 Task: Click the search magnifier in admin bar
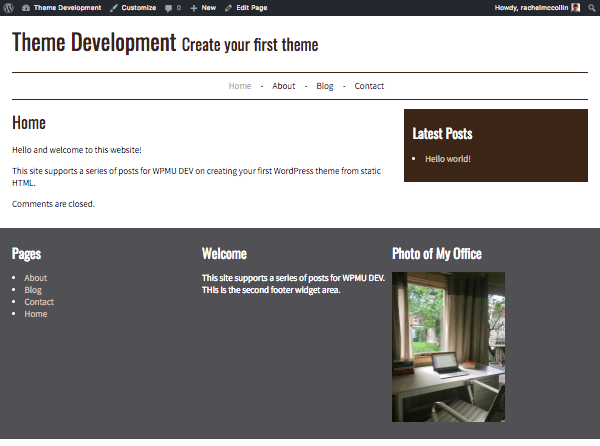pyautogui.click(x=592, y=8)
